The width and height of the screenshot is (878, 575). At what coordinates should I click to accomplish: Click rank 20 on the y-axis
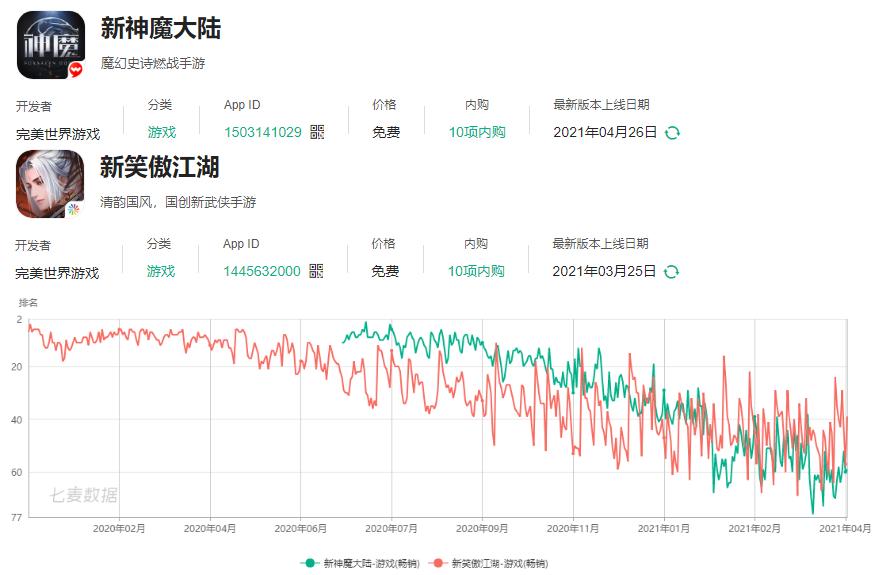point(17,367)
